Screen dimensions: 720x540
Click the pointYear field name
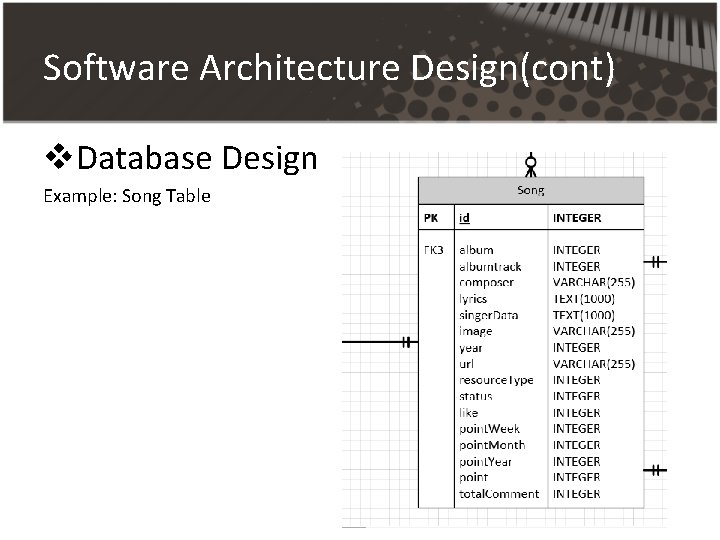485,462
